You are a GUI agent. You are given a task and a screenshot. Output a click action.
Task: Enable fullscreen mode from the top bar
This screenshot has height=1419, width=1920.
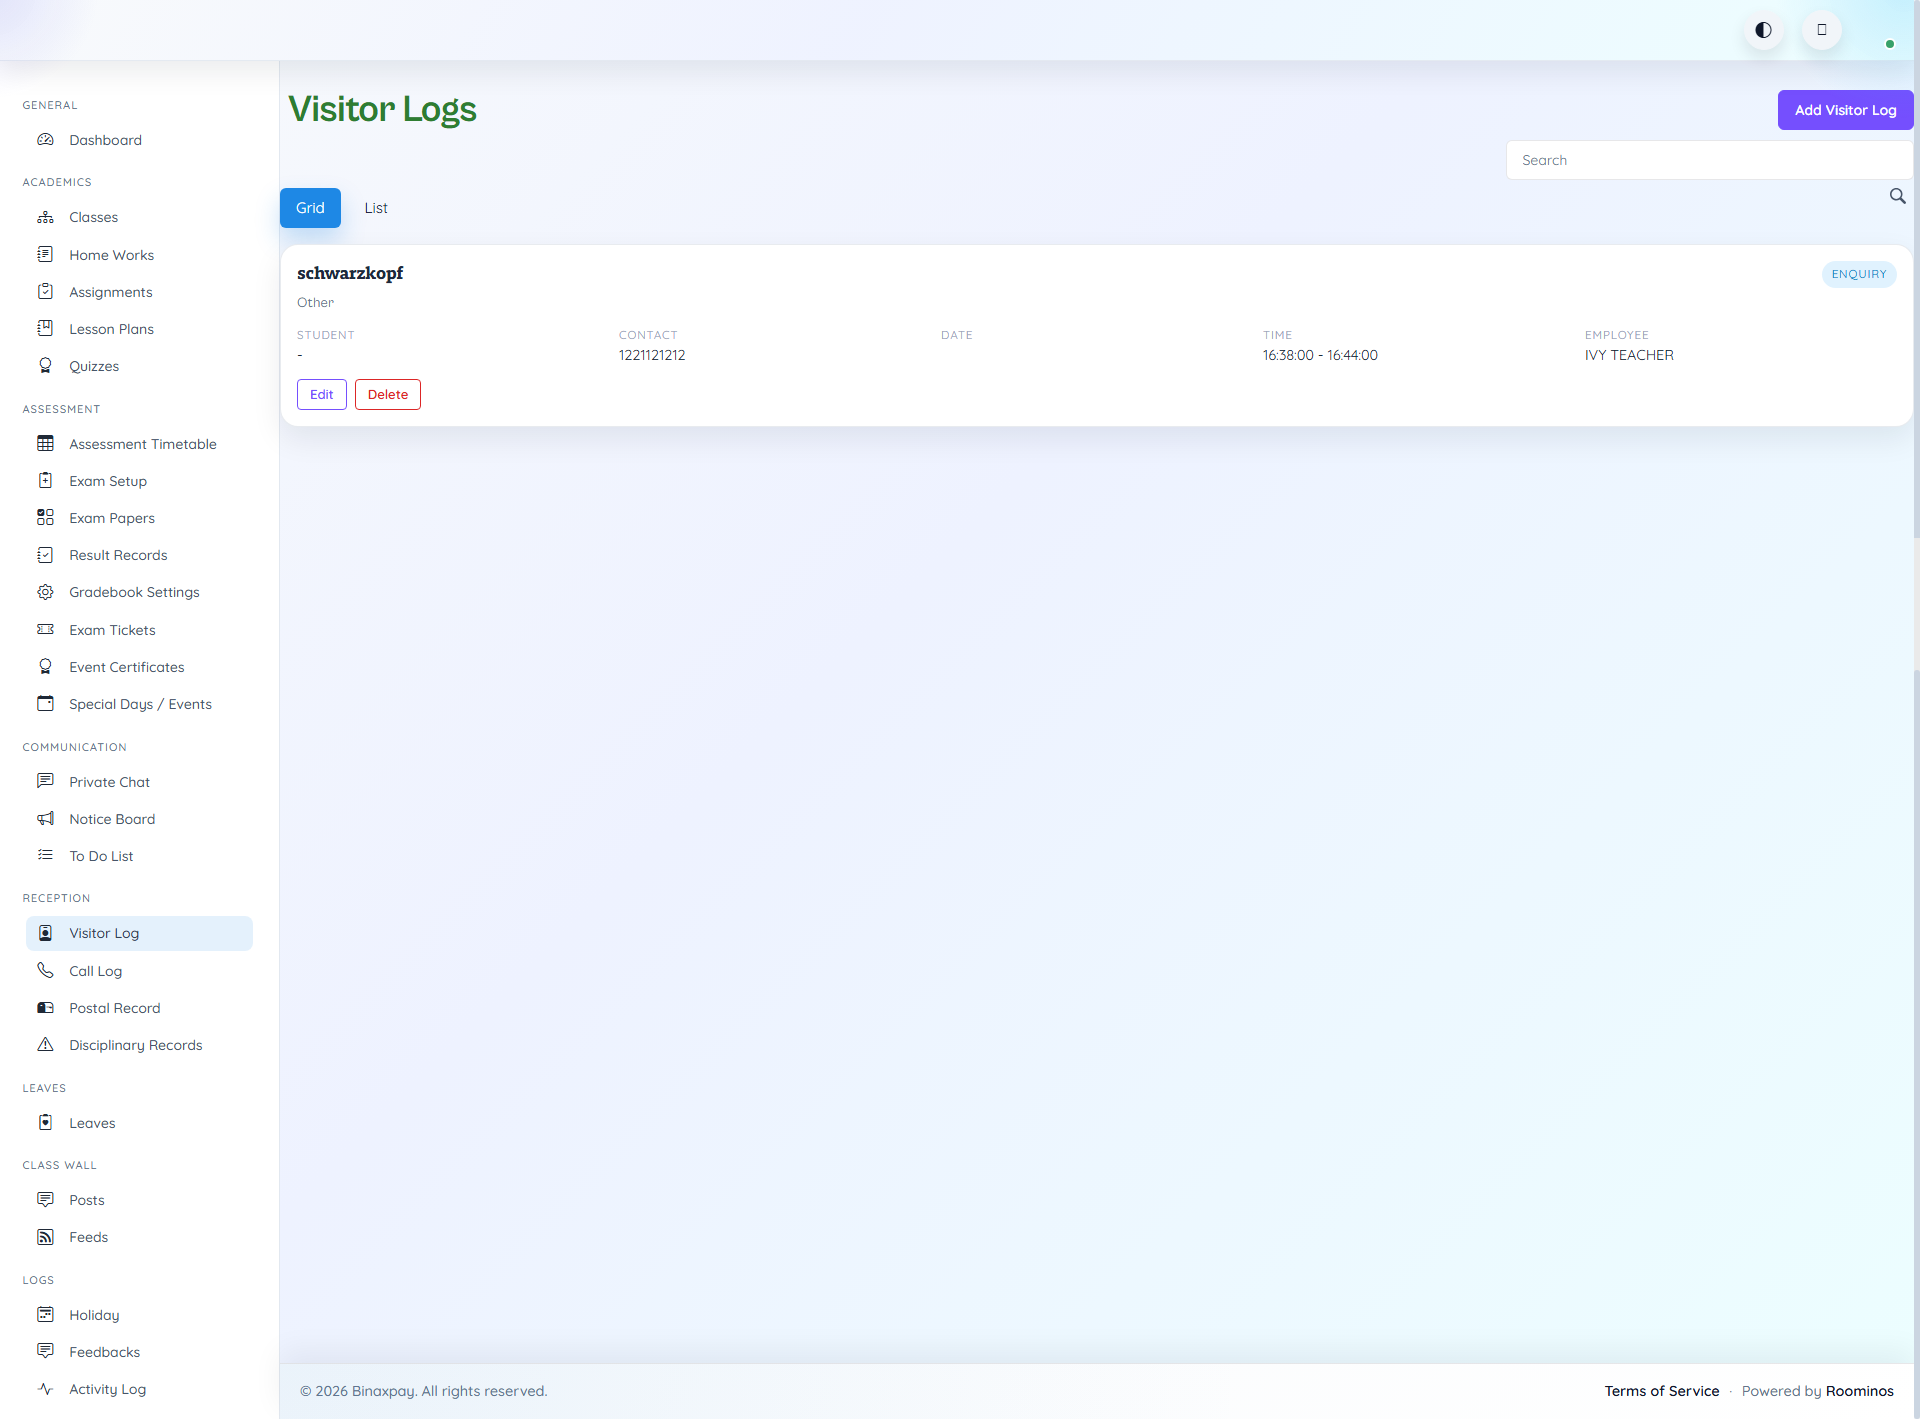tap(1822, 30)
